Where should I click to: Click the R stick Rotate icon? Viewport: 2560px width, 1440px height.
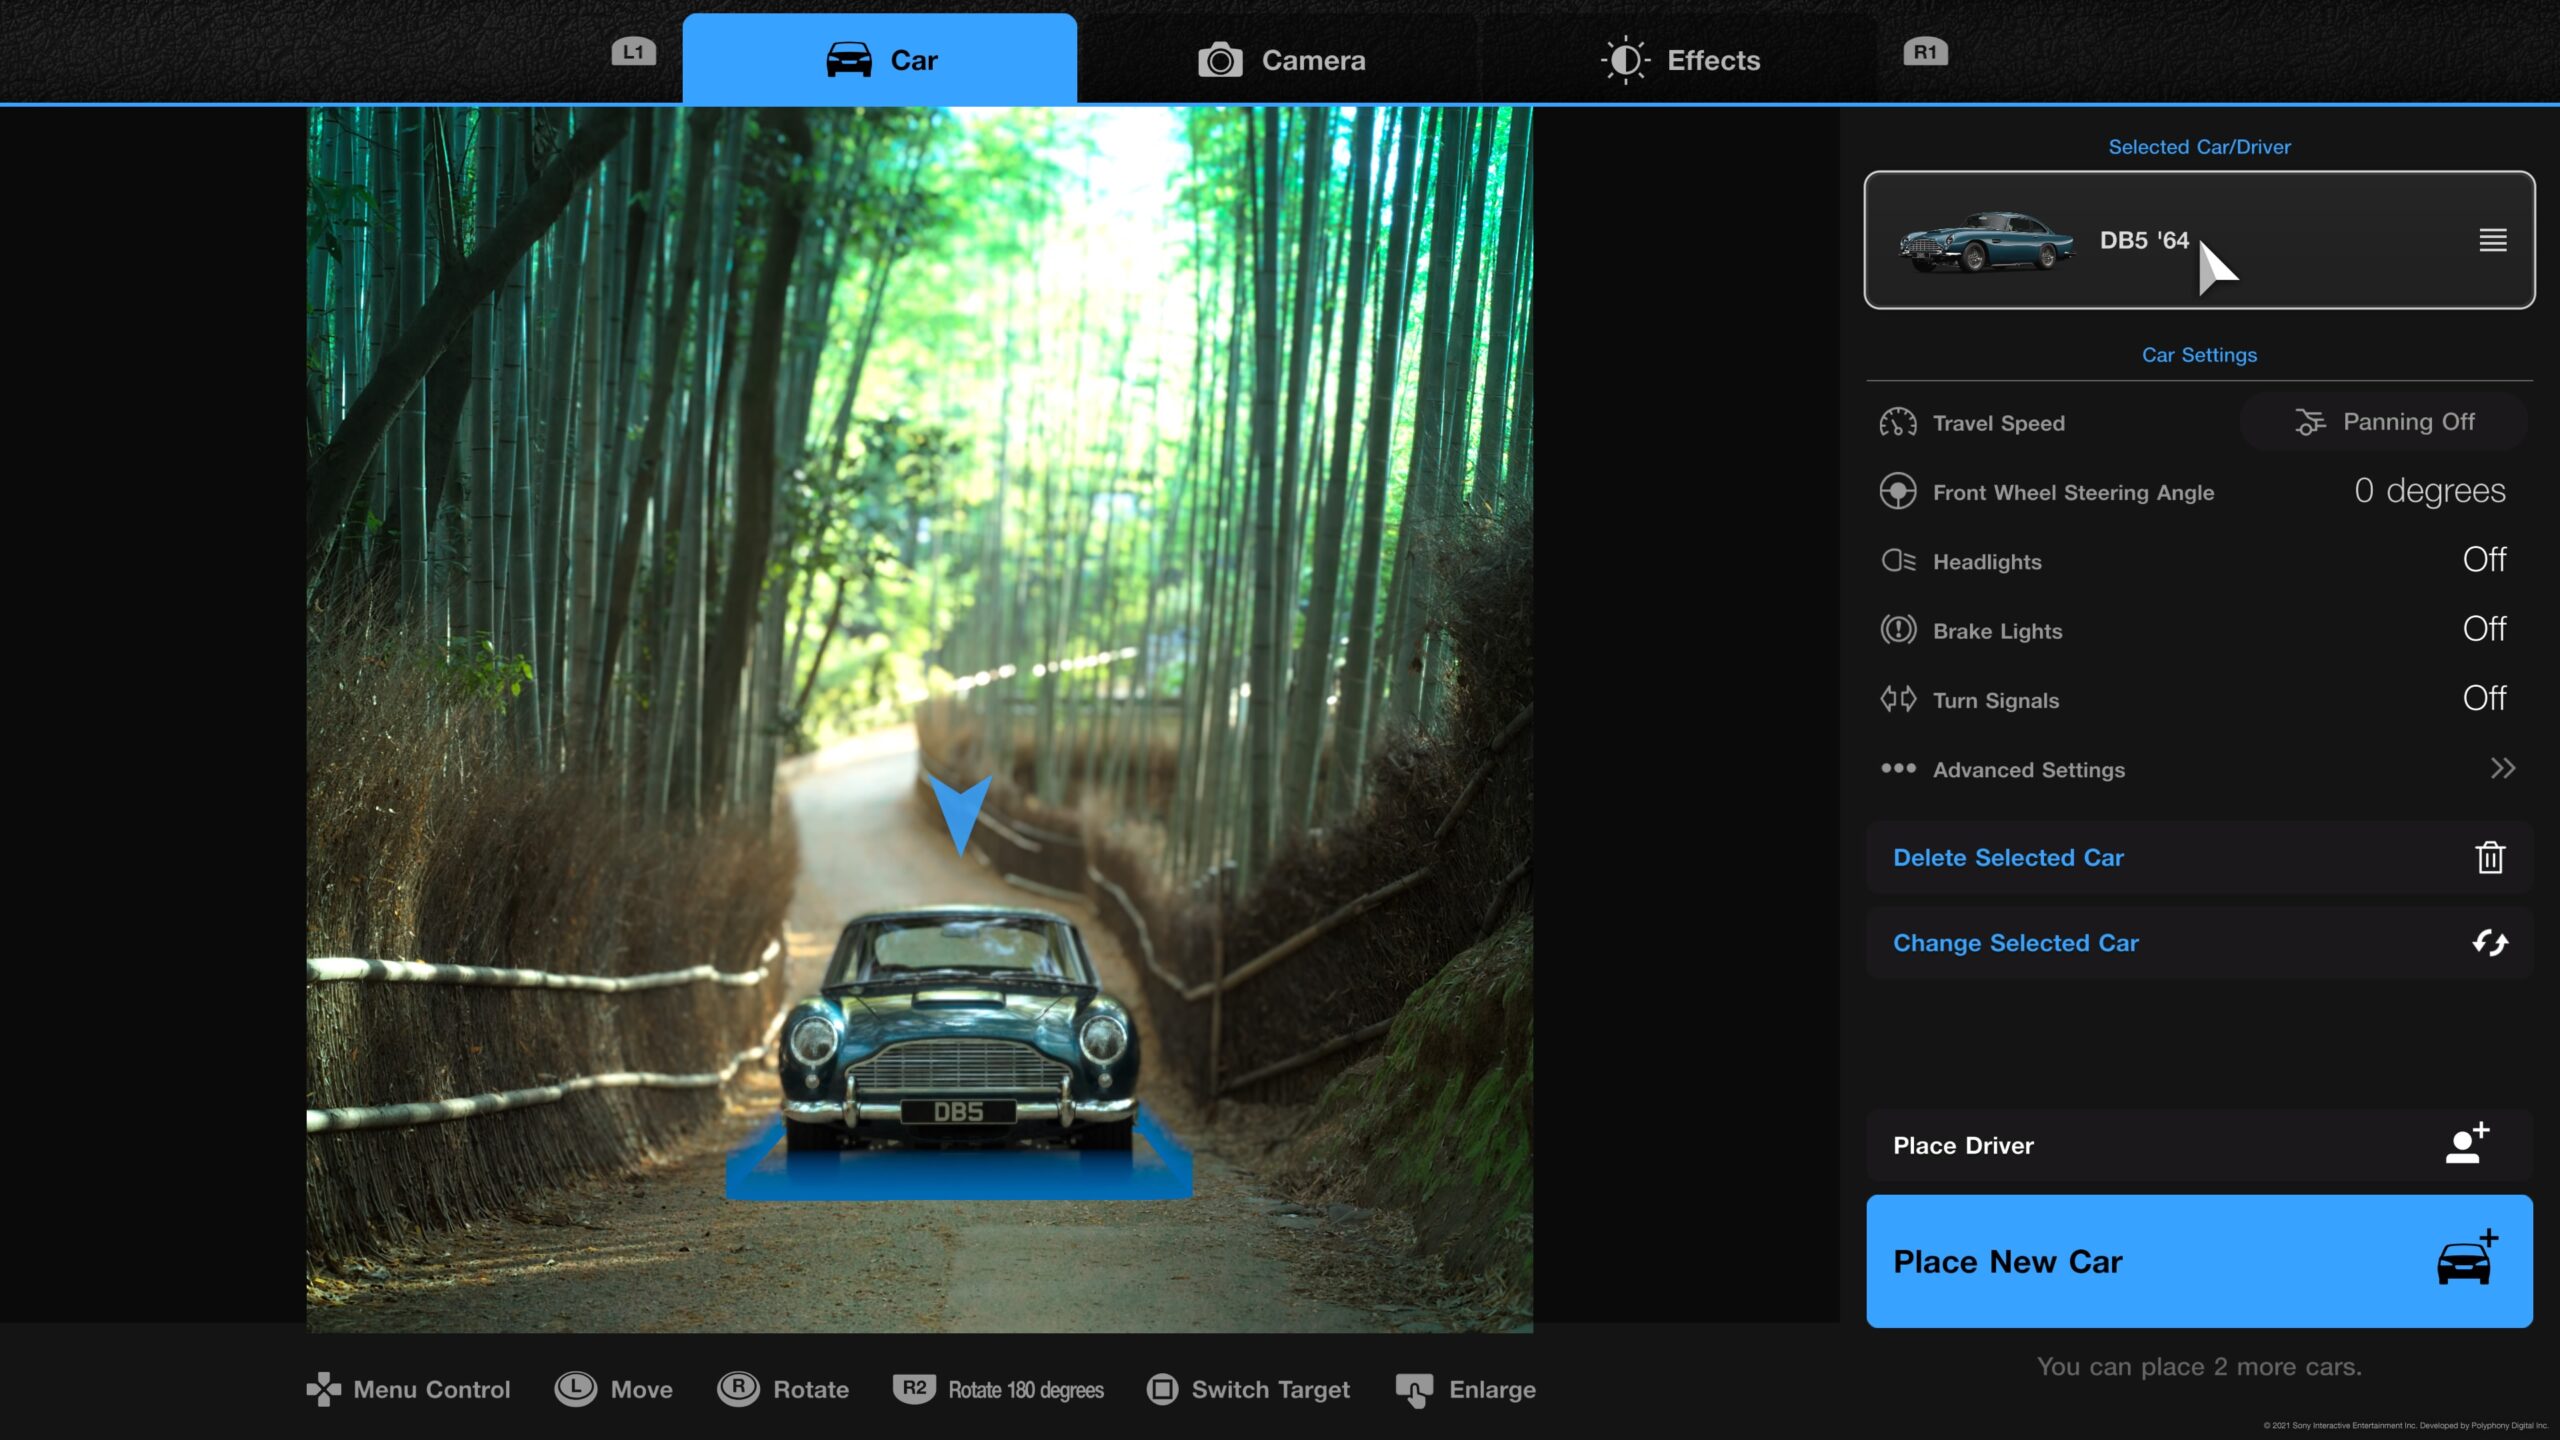[738, 1389]
